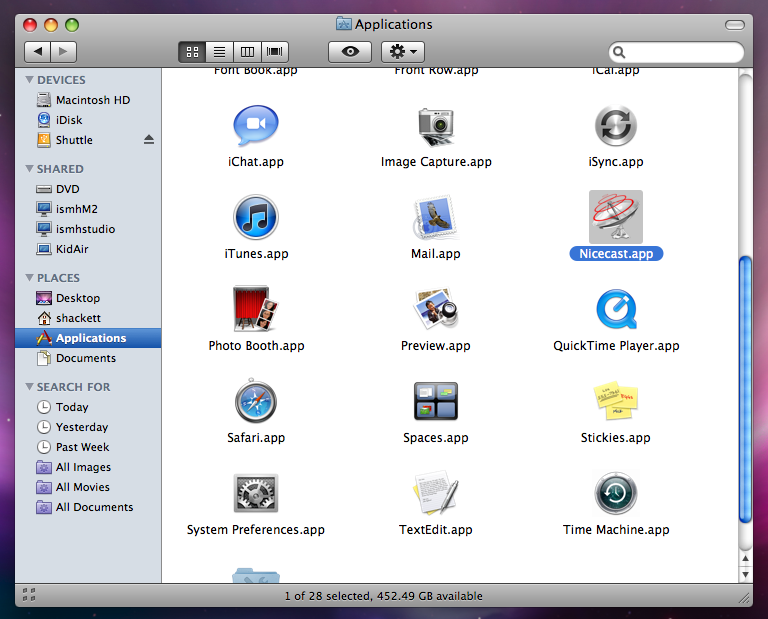Open Quick Look with the eye button
This screenshot has width=768, height=619.
click(x=350, y=51)
